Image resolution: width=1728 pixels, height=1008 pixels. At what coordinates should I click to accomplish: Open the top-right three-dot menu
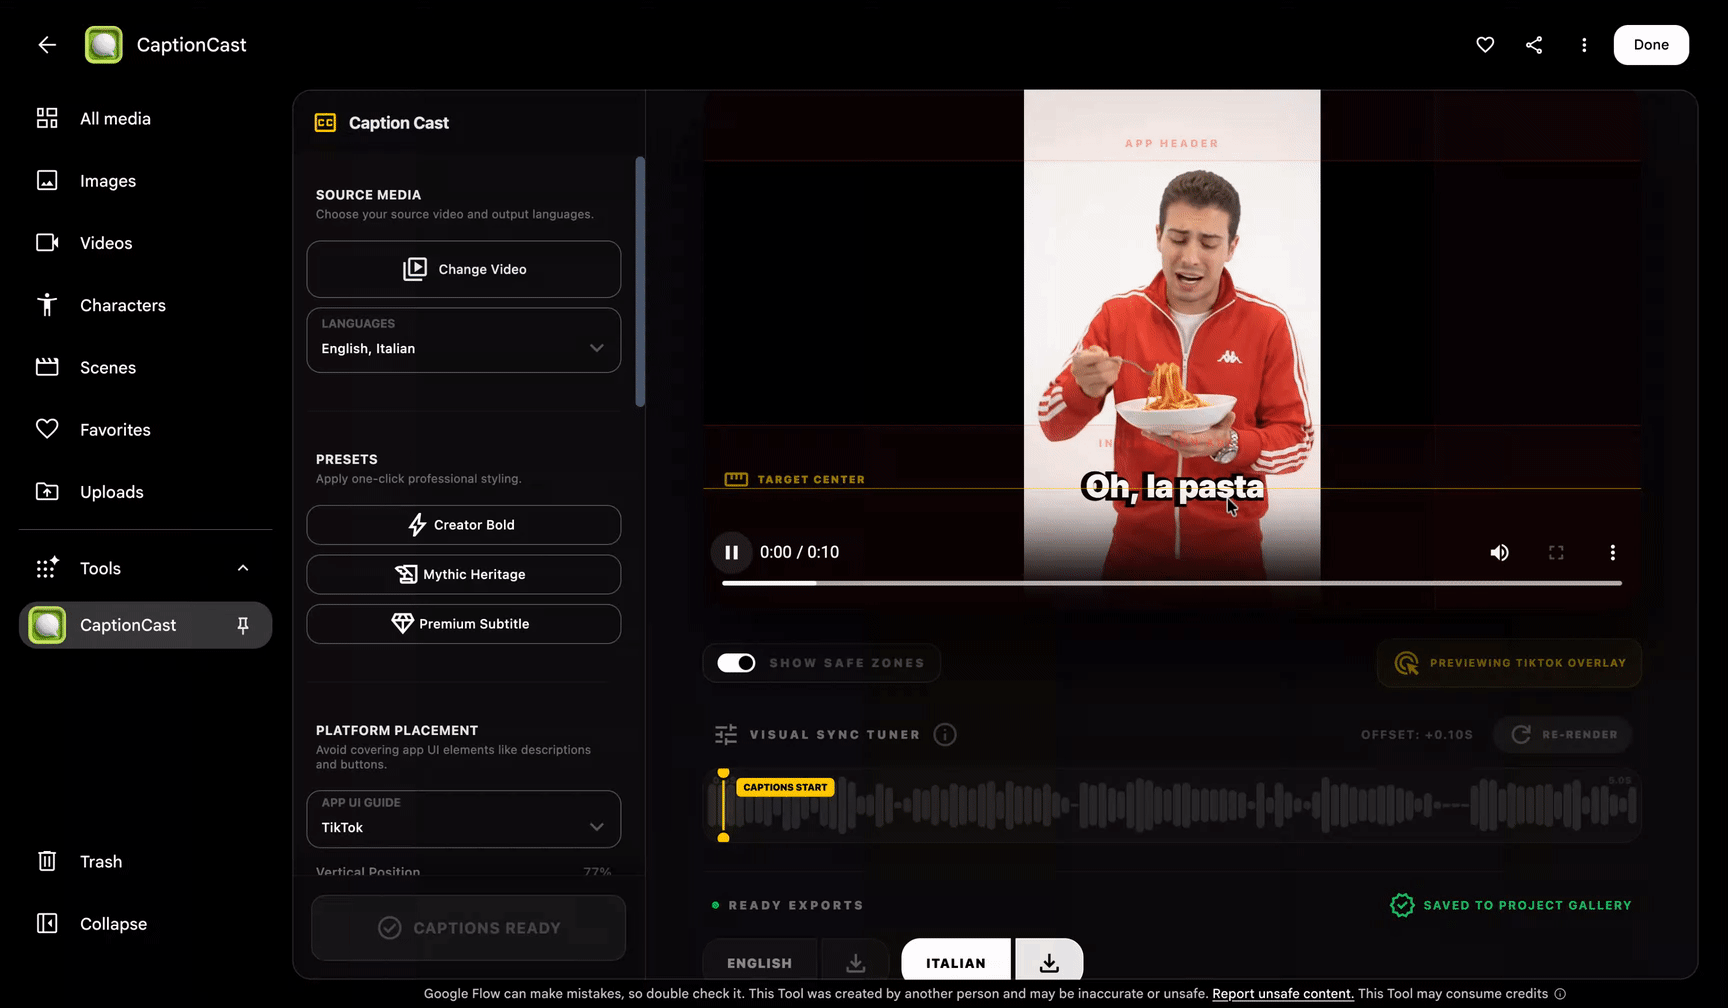click(x=1584, y=45)
